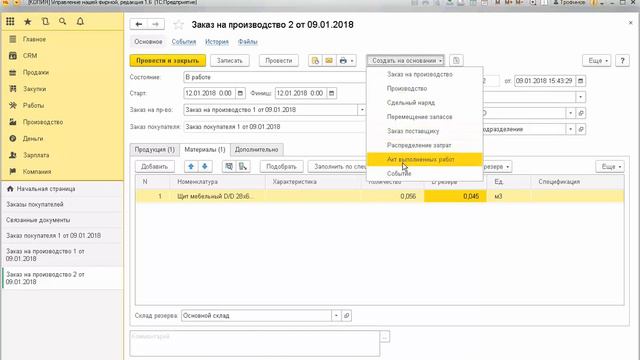Send document by email icon
The height and width of the screenshot is (360, 640).
pos(329,60)
